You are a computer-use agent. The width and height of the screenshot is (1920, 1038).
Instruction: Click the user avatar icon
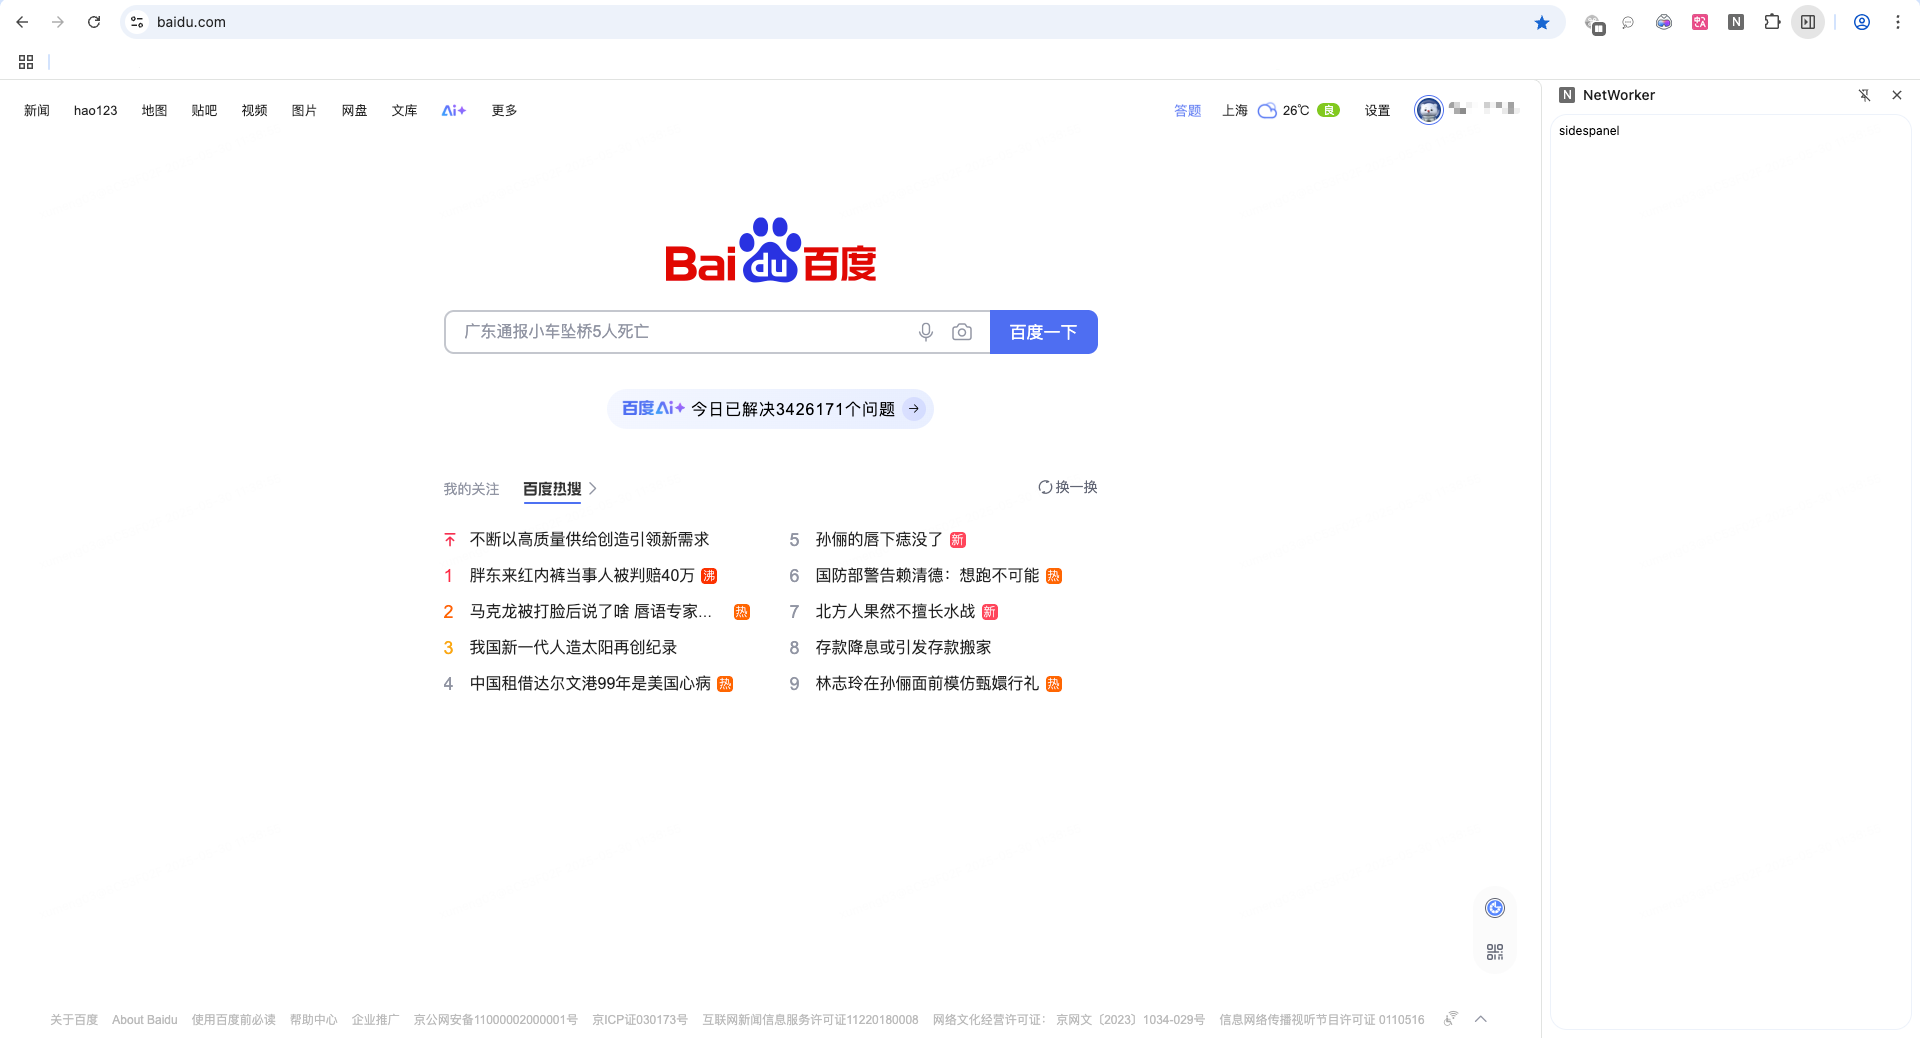(x=1429, y=110)
